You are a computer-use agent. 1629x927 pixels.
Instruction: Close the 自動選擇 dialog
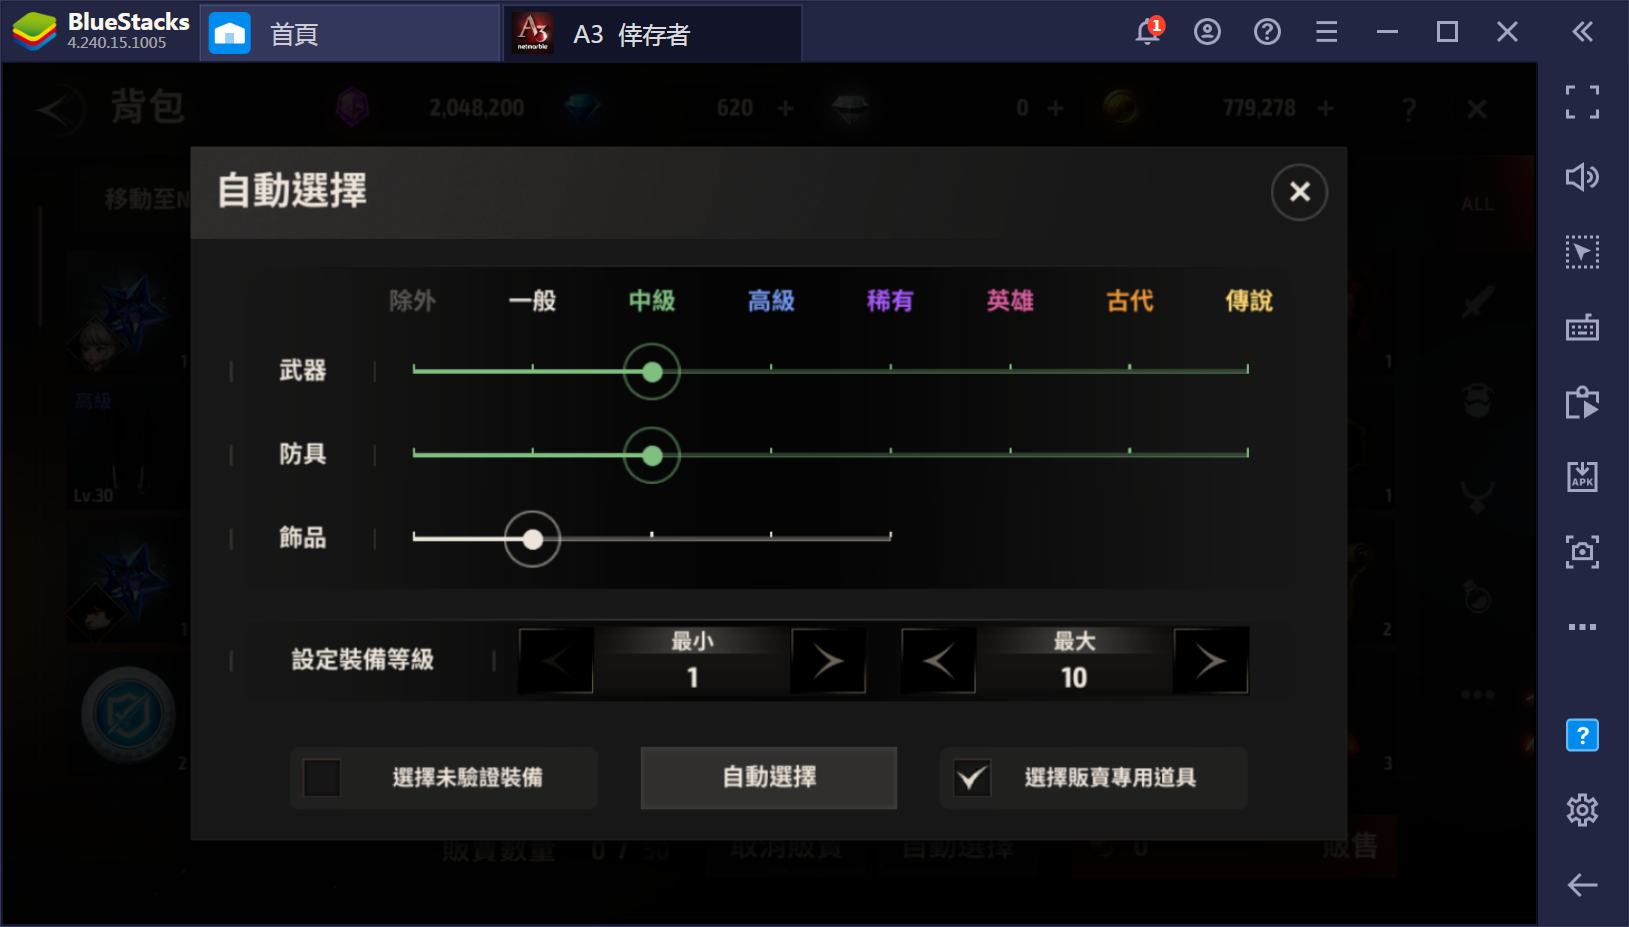click(x=1299, y=192)
